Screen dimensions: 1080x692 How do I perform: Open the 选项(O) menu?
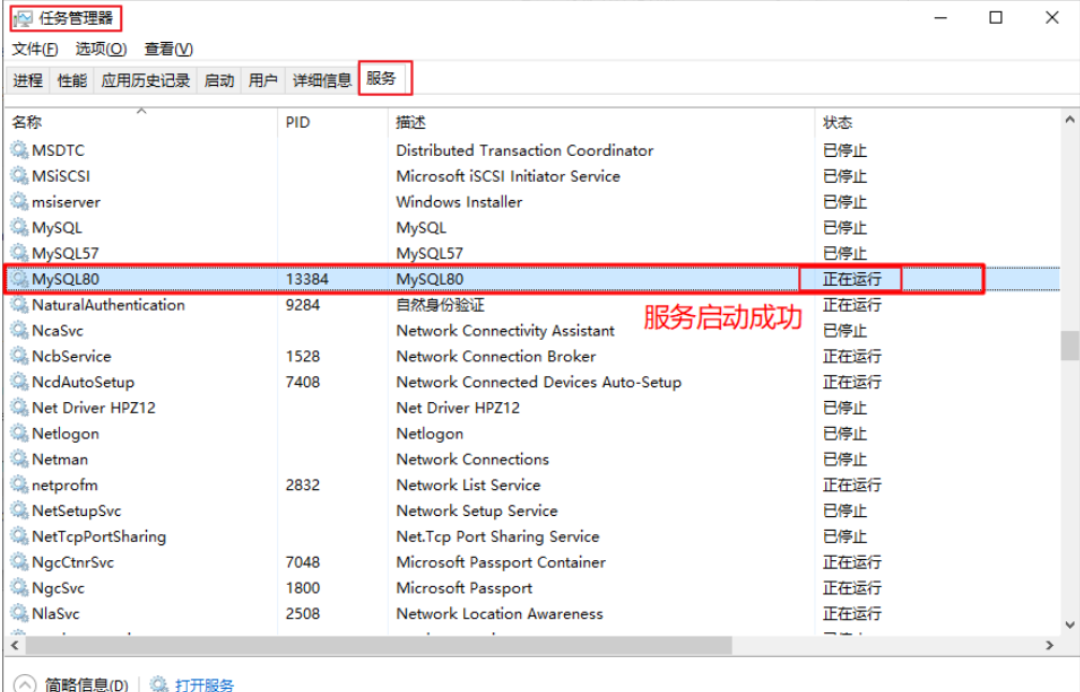pos(101,49)
